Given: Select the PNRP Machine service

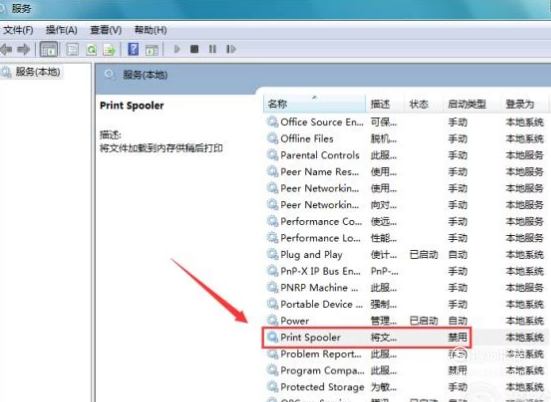Looking at the screenshot, I should 406,287.
